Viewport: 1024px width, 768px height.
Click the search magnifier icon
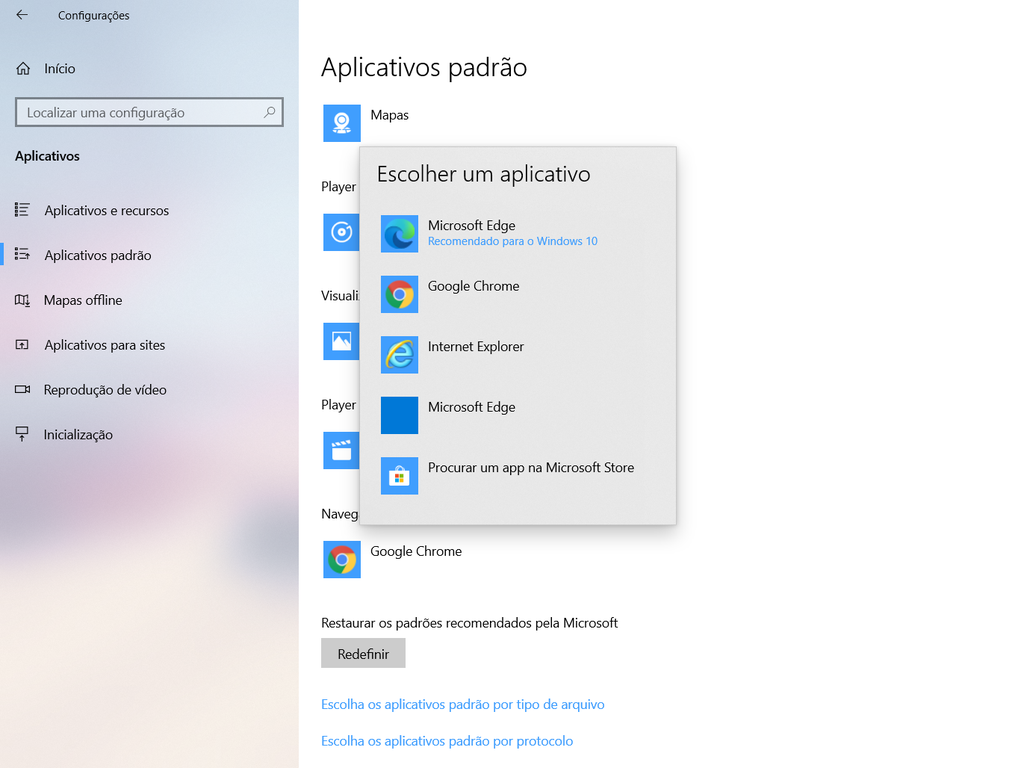pyautogui.click(x=269, y=112)
